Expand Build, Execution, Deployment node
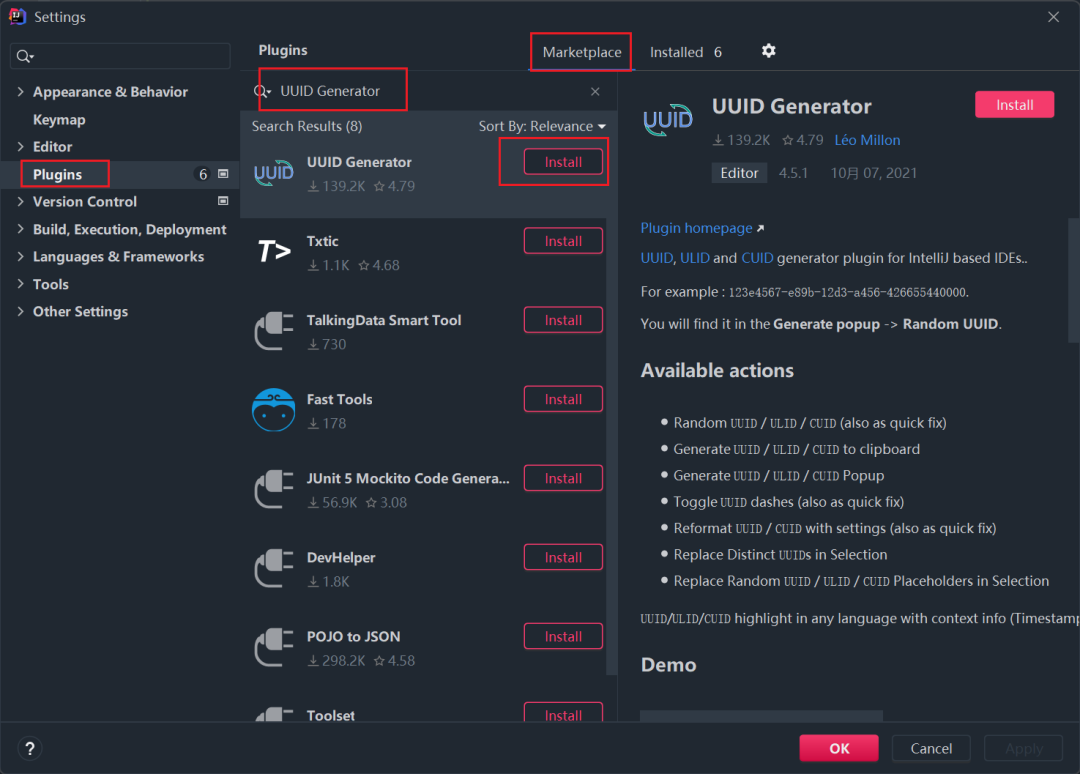Screen dimensions: 1080x774 20,229
